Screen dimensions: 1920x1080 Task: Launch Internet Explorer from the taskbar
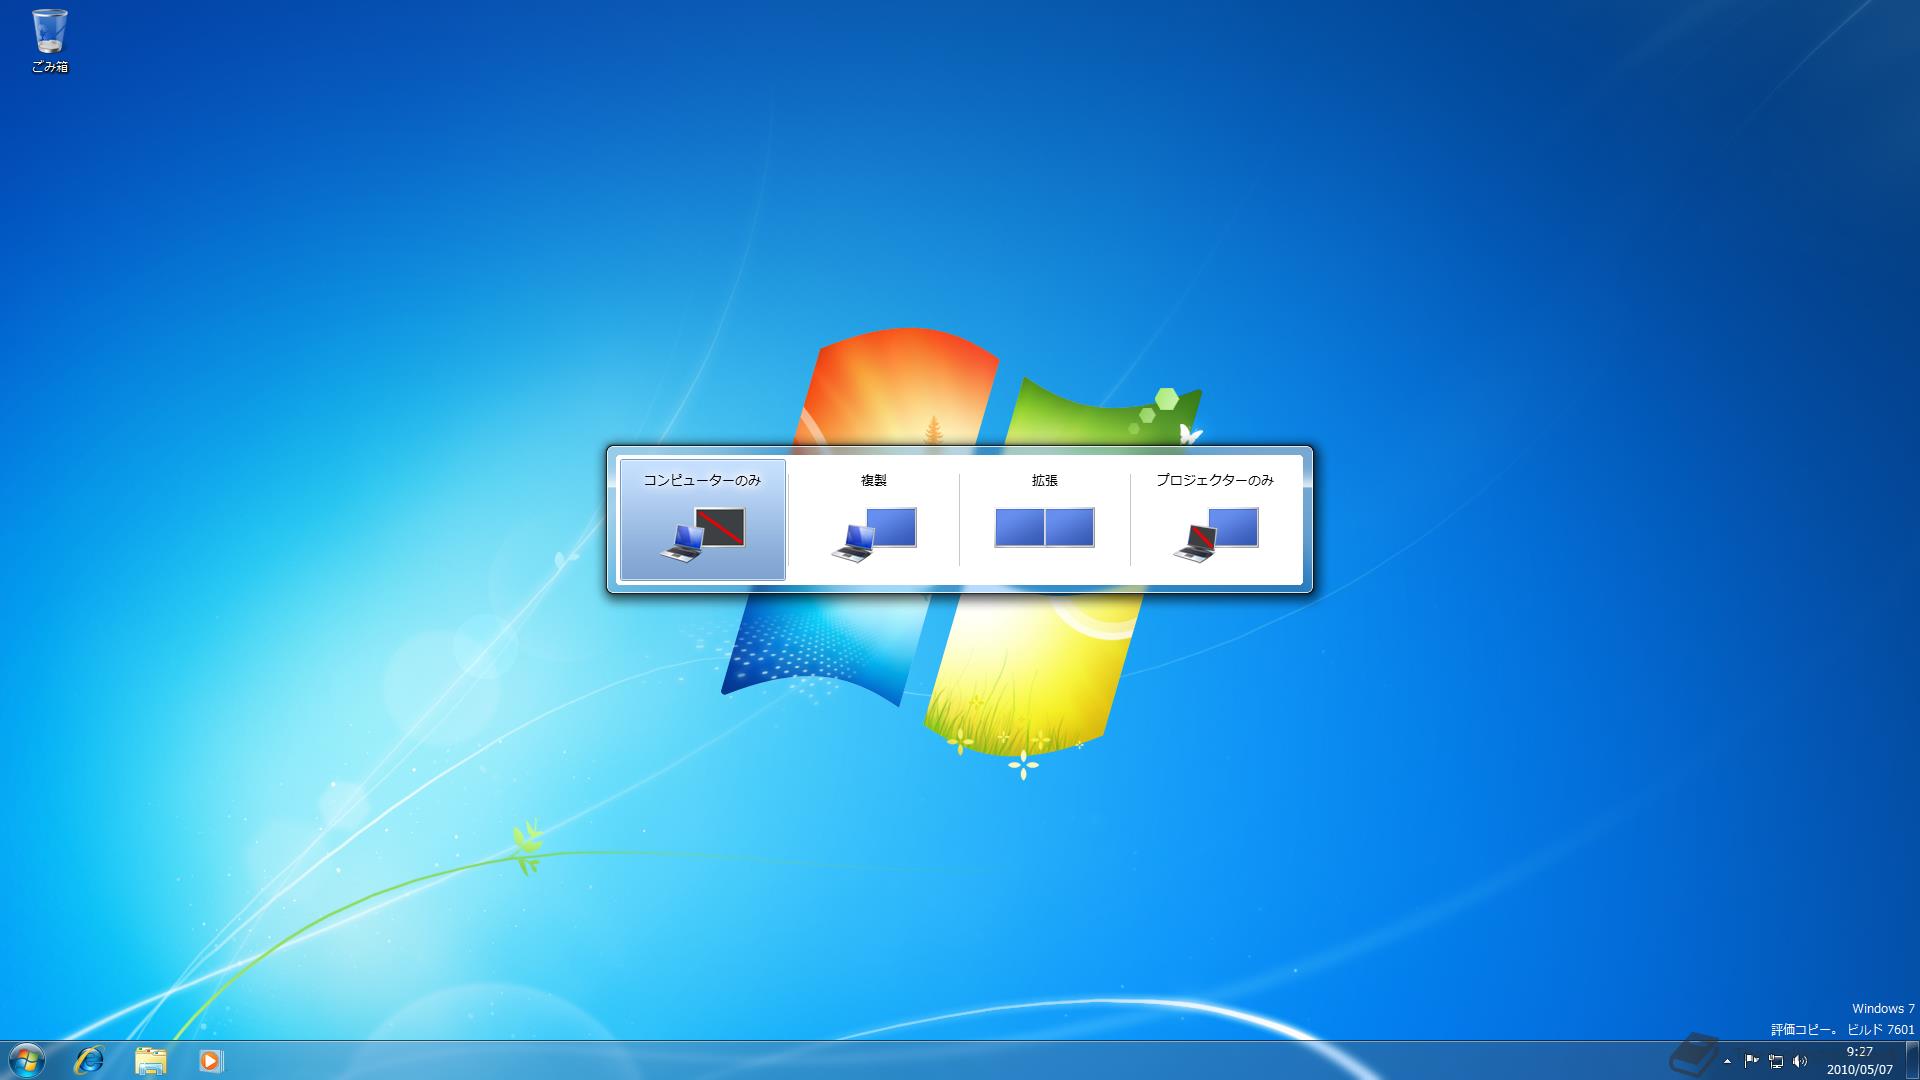coord(90,1060)
